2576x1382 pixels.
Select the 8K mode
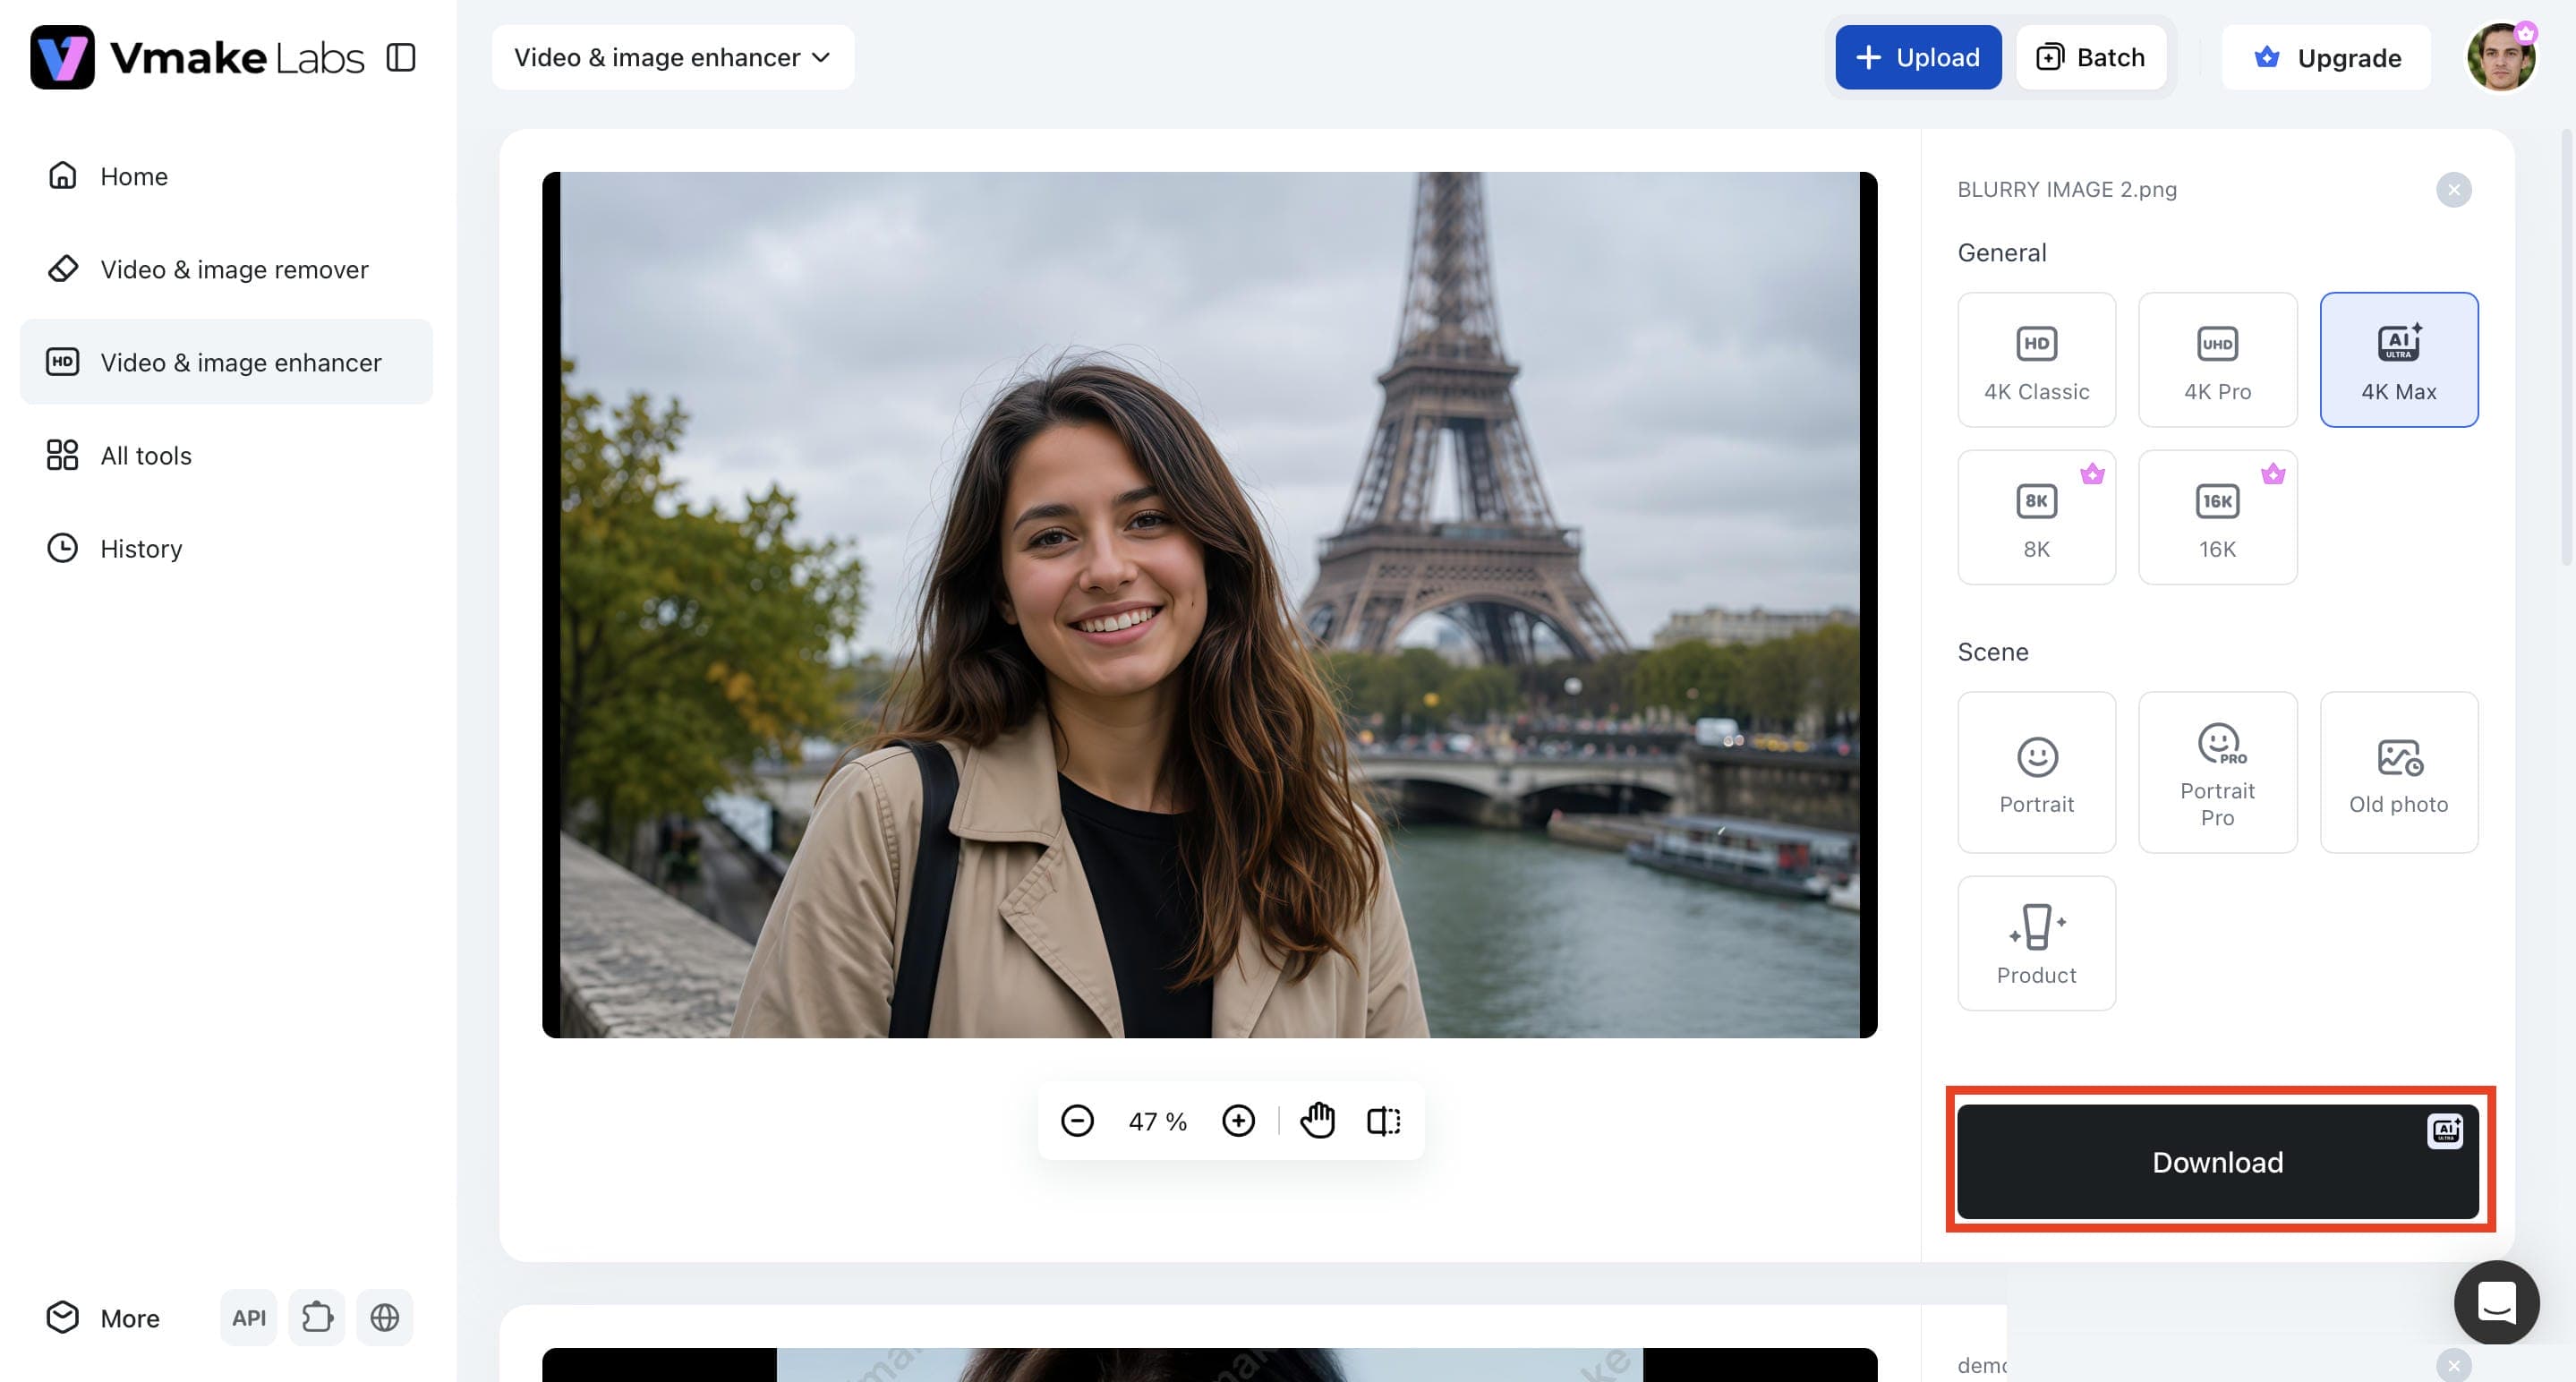2036,517
